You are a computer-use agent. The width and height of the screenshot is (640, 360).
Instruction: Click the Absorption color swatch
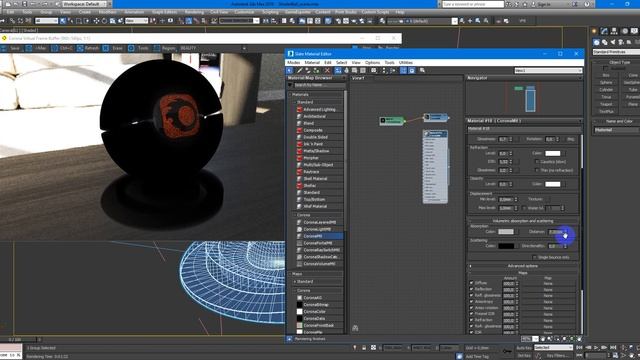click(506, 232)
